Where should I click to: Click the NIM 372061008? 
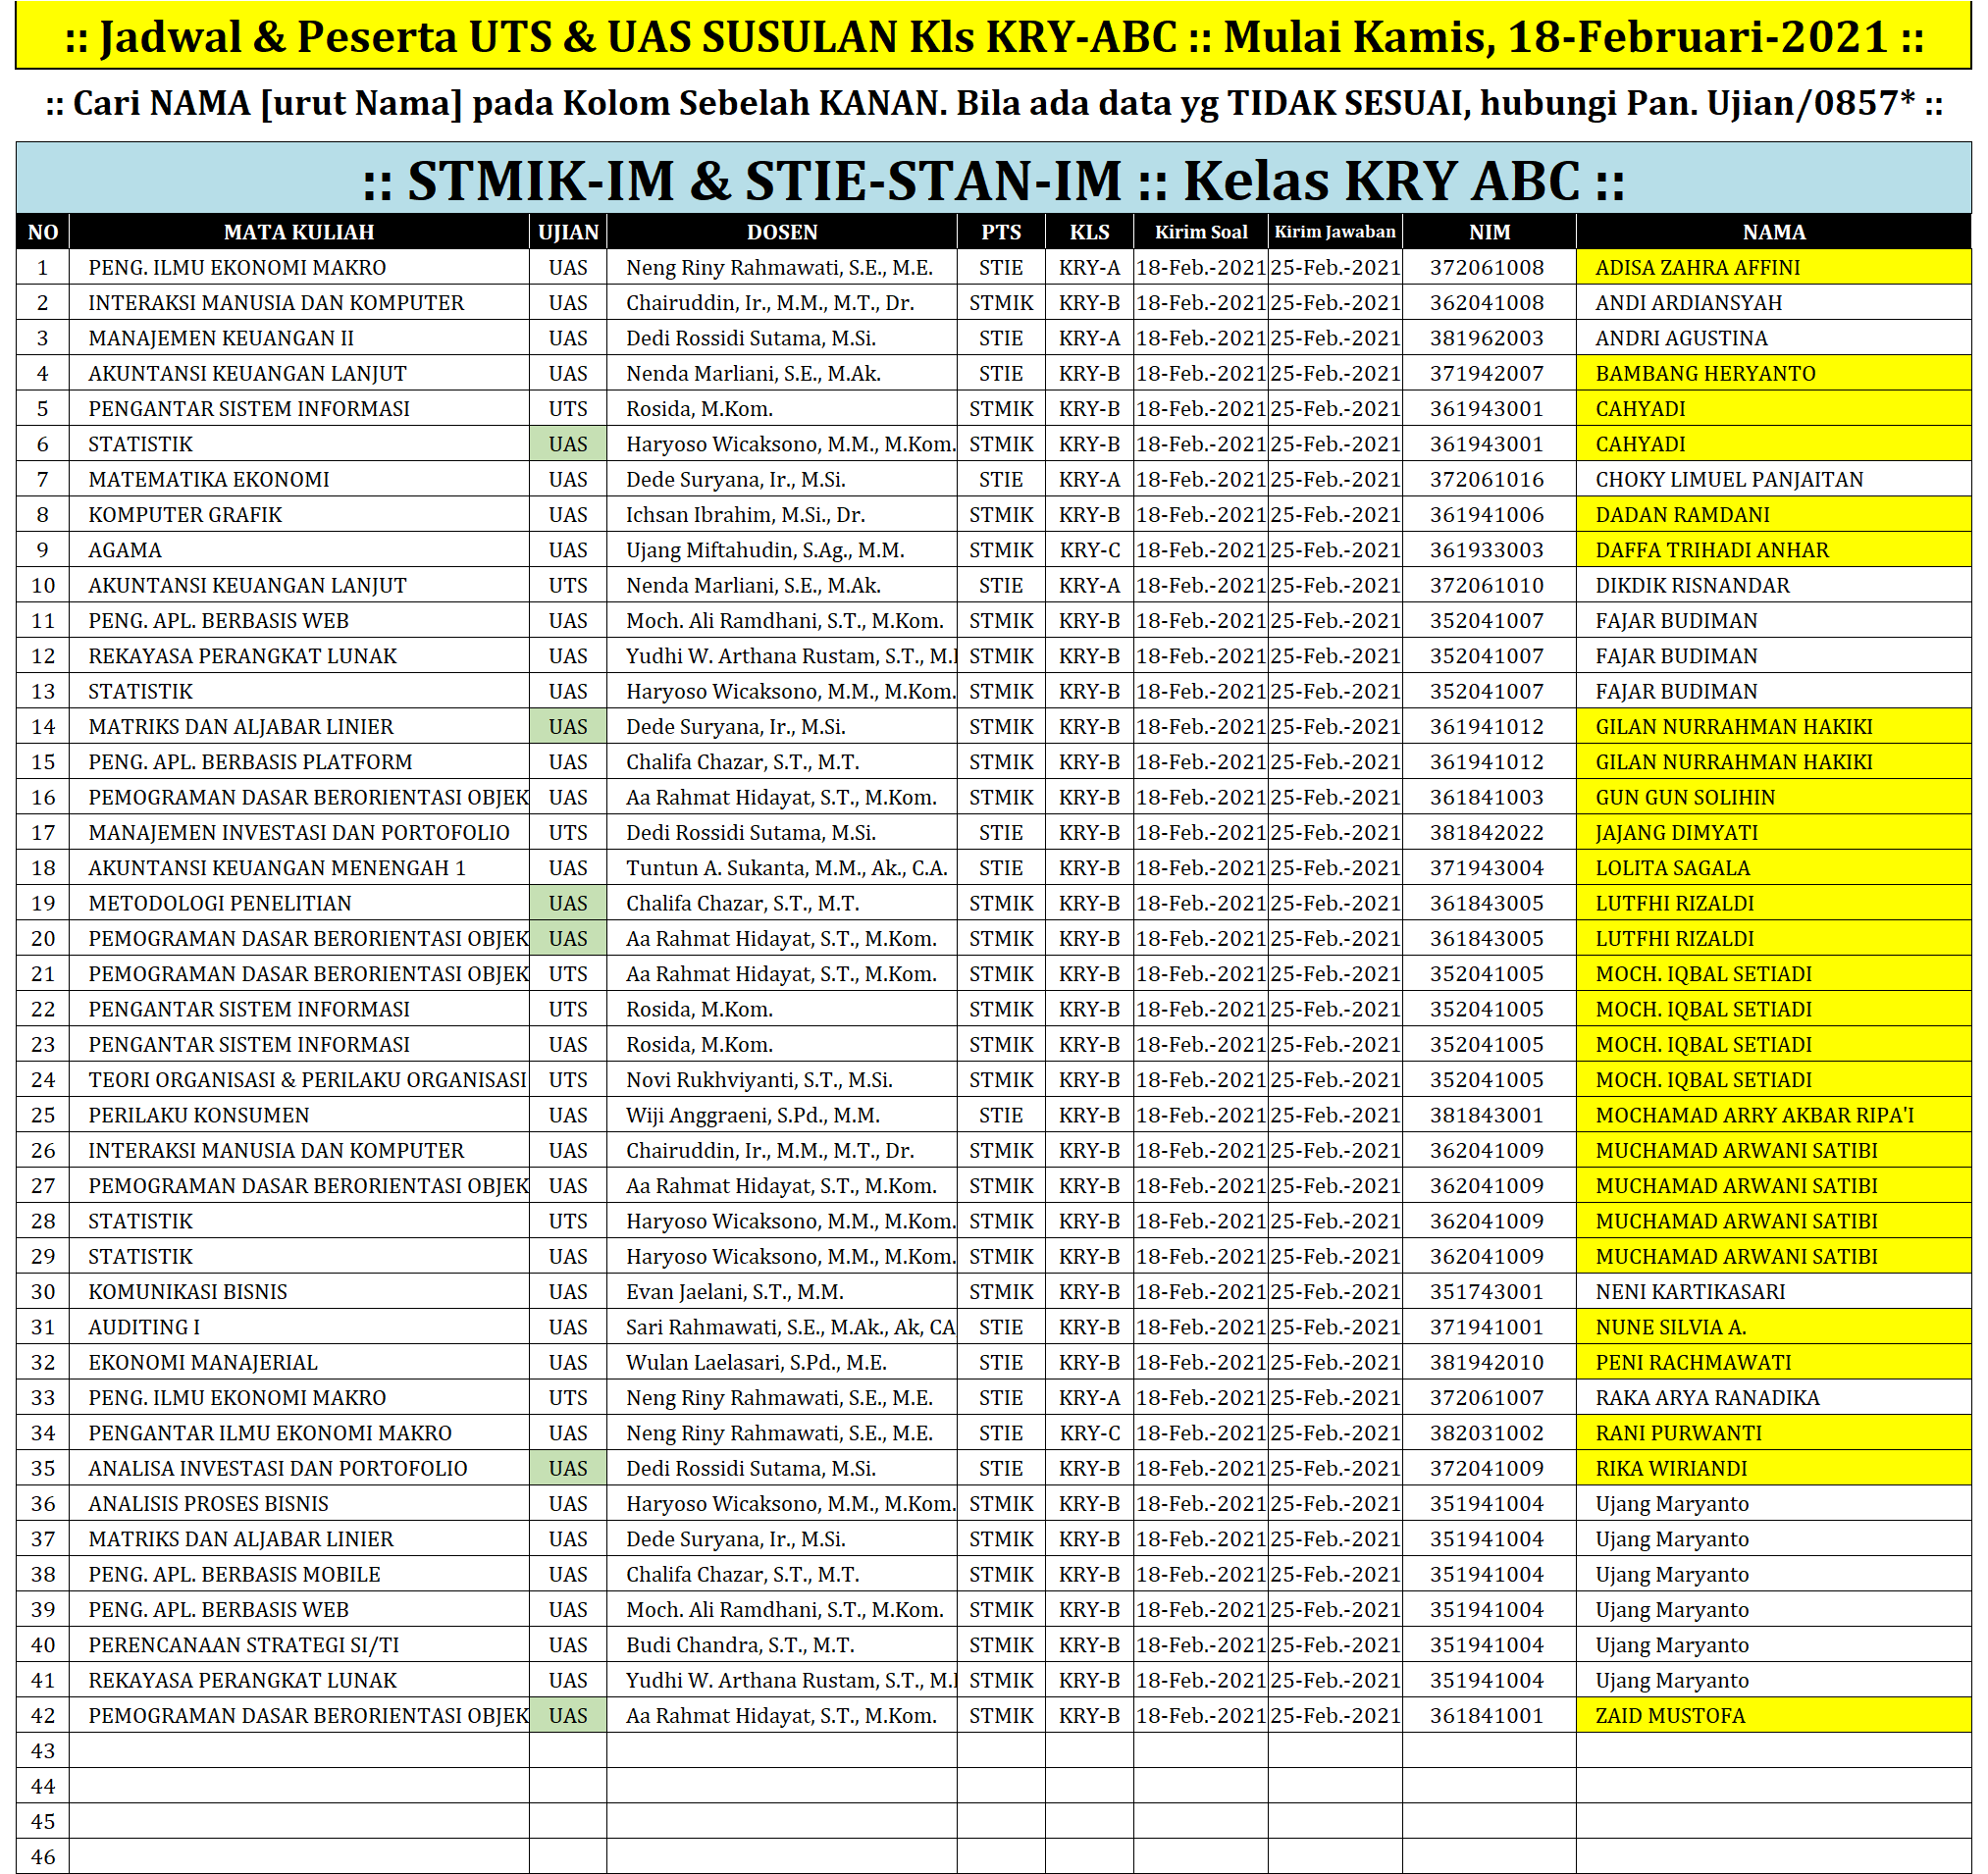coord(1486,268)
